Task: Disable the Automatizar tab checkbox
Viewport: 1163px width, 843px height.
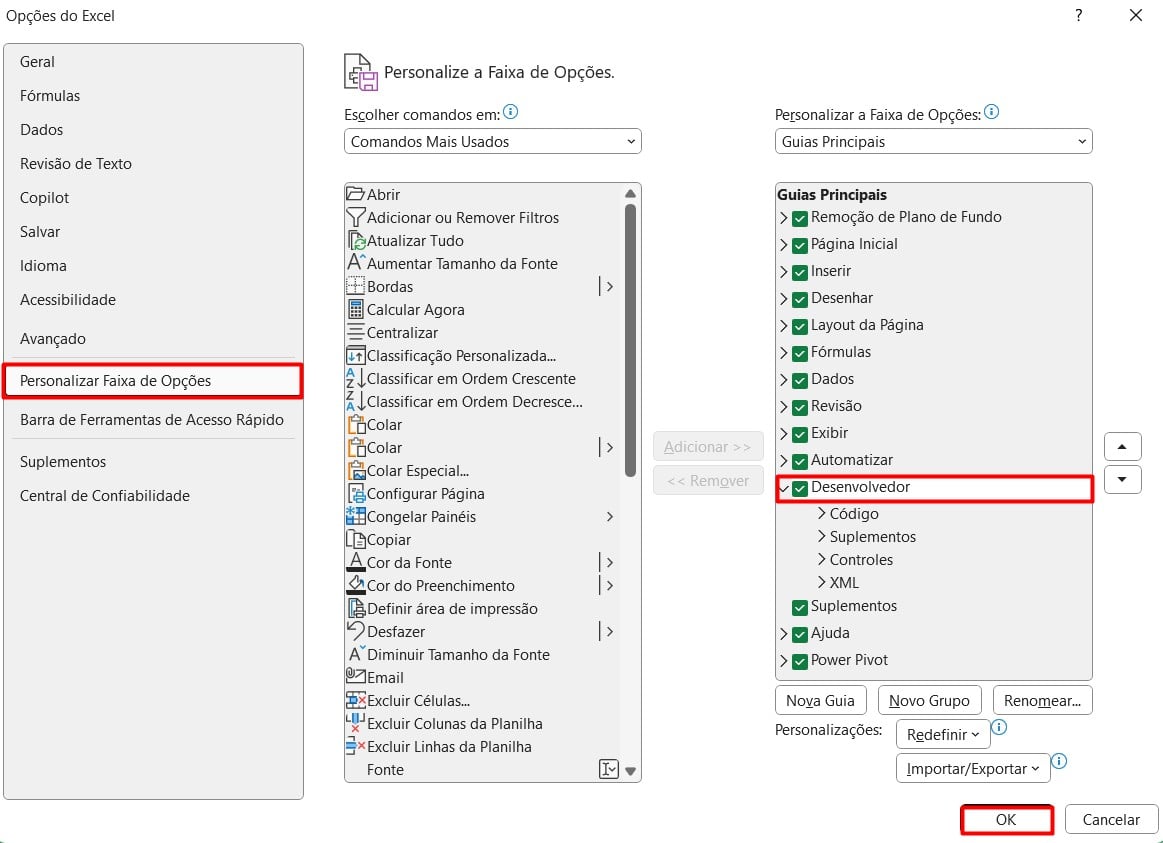Action: [800, 461]
